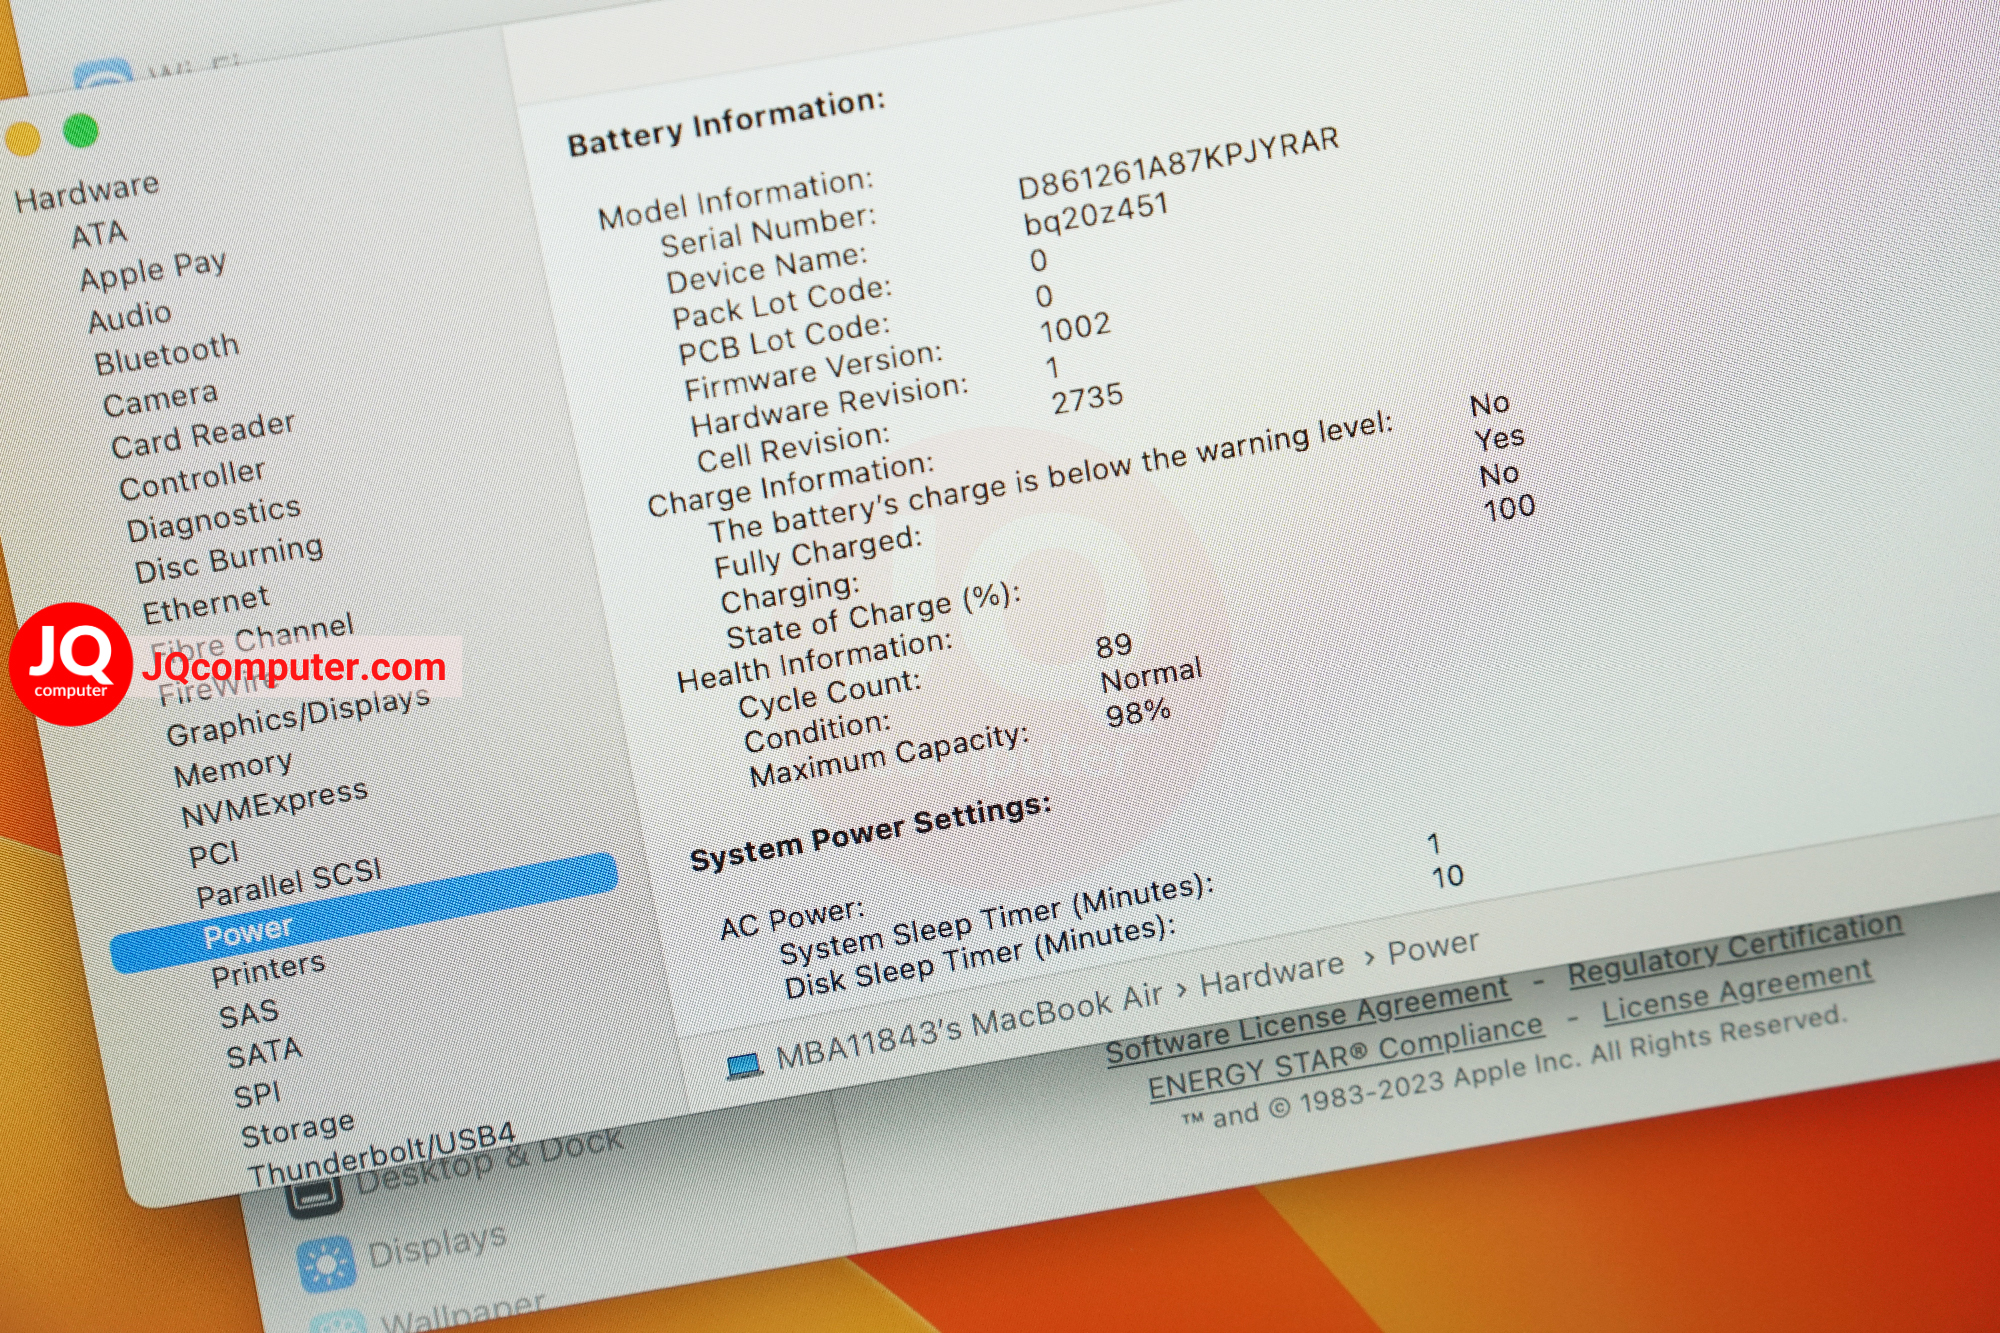2000x1333 pixels.
Task: Click the yellow minimize window button
Action: tap(22, 138)
